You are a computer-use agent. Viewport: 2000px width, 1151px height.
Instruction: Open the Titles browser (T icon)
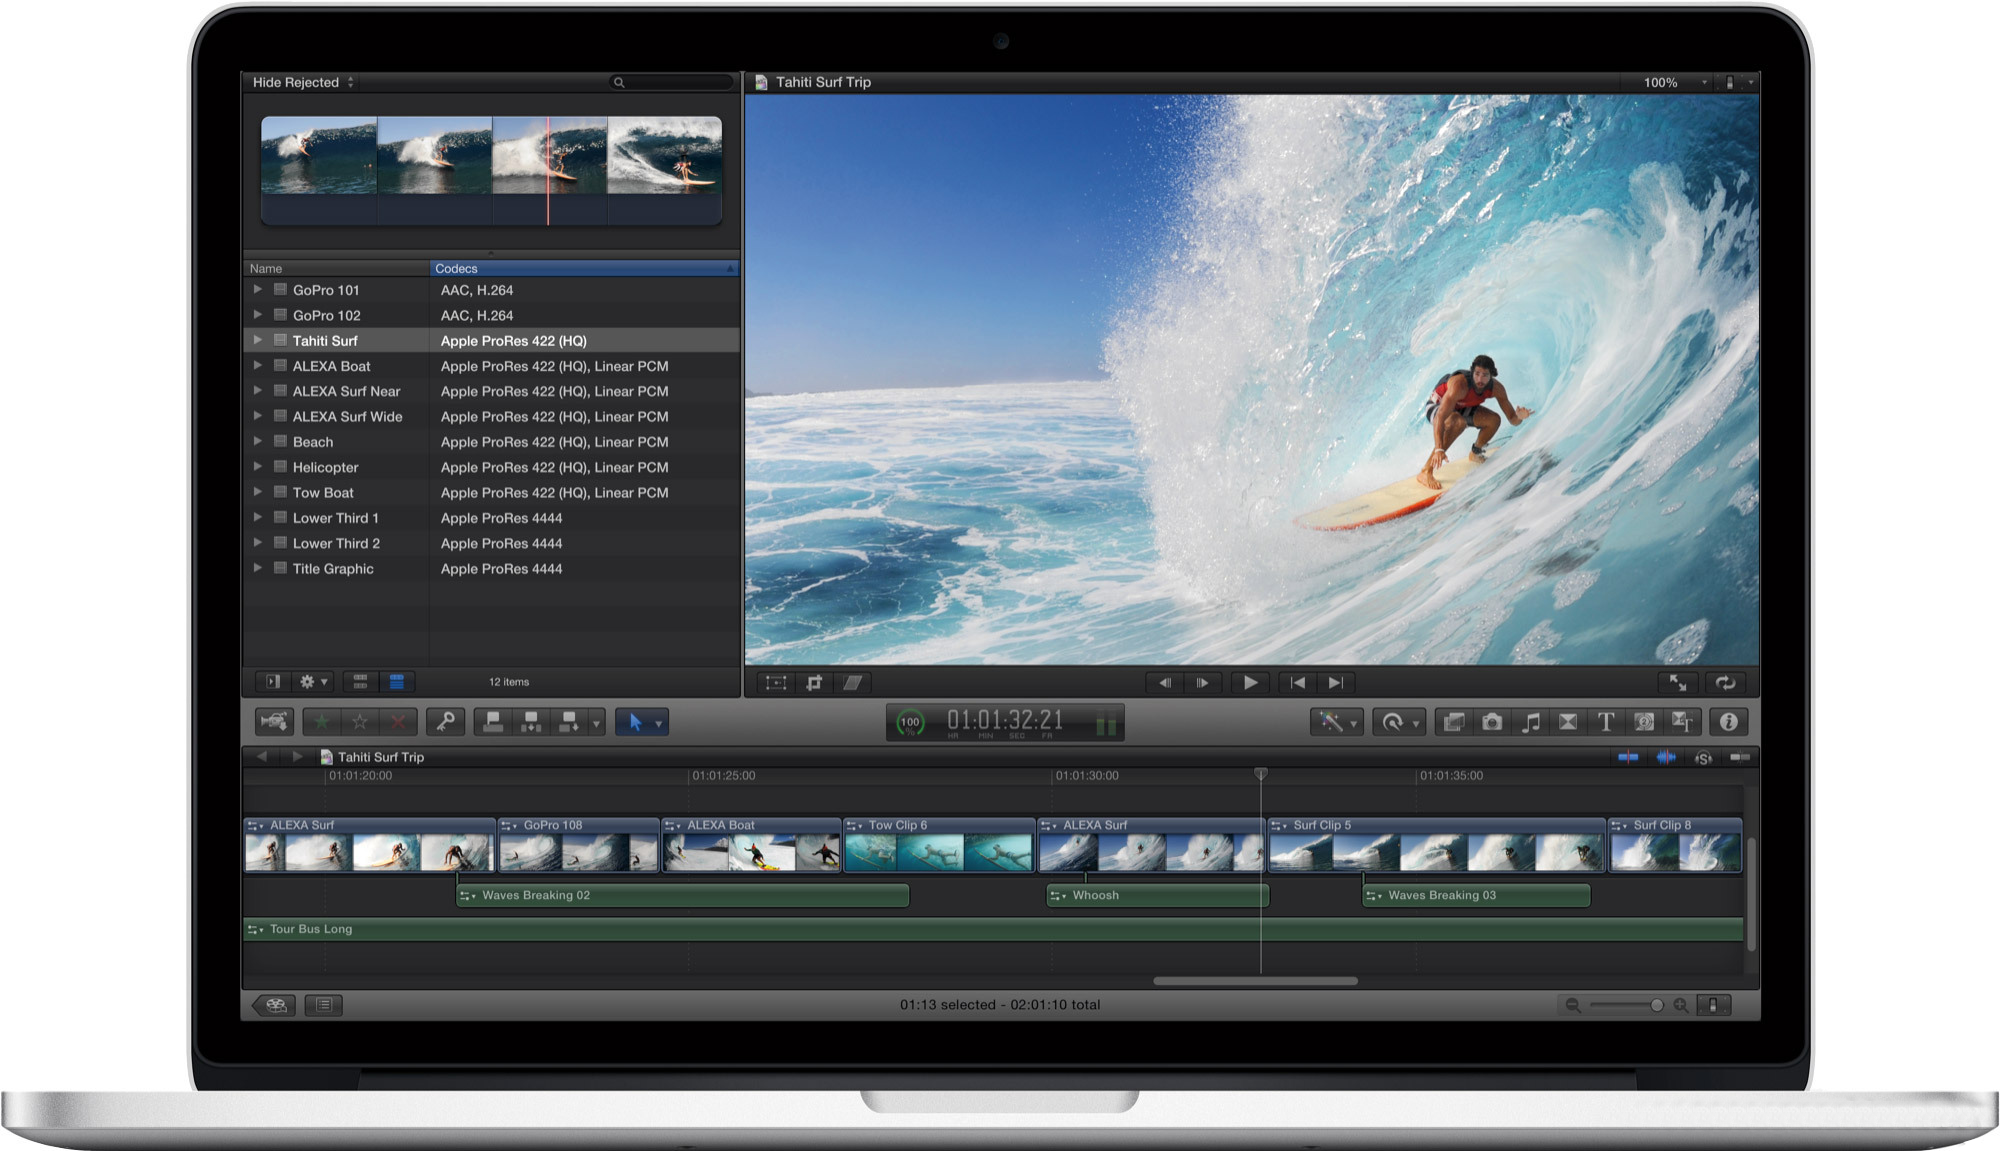1606,722
